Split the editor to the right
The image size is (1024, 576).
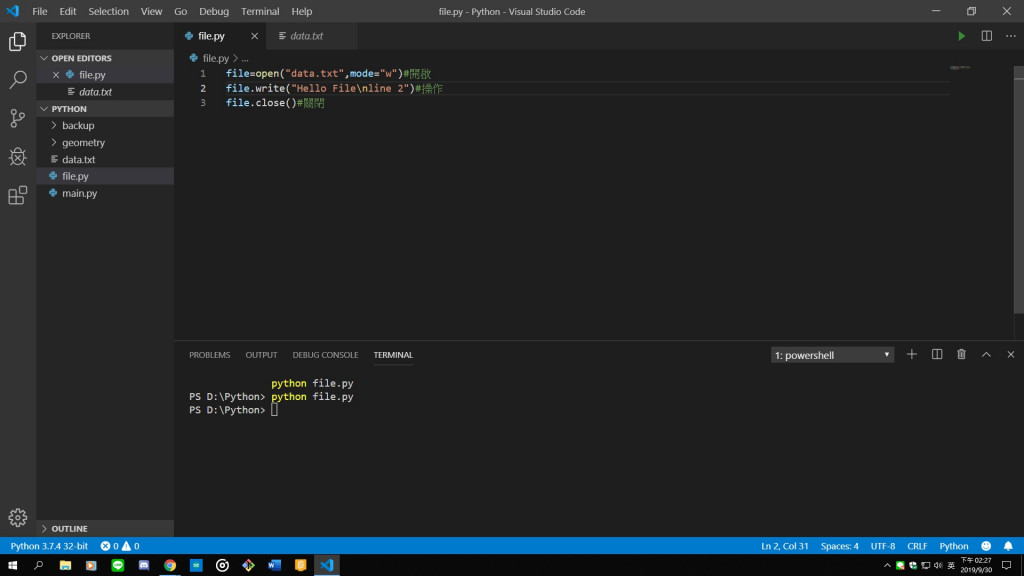tap(986, 36)
